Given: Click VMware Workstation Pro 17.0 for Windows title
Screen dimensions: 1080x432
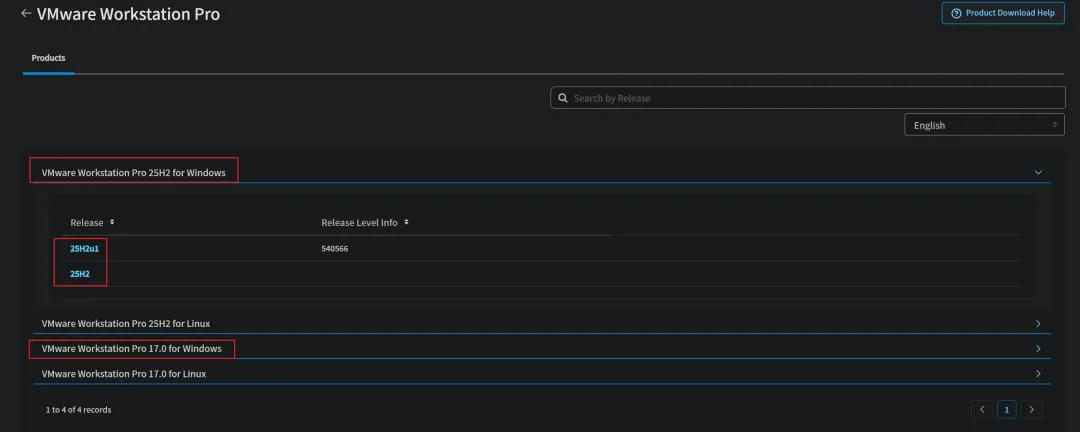Looking at the screenshot, I should 132,349.
